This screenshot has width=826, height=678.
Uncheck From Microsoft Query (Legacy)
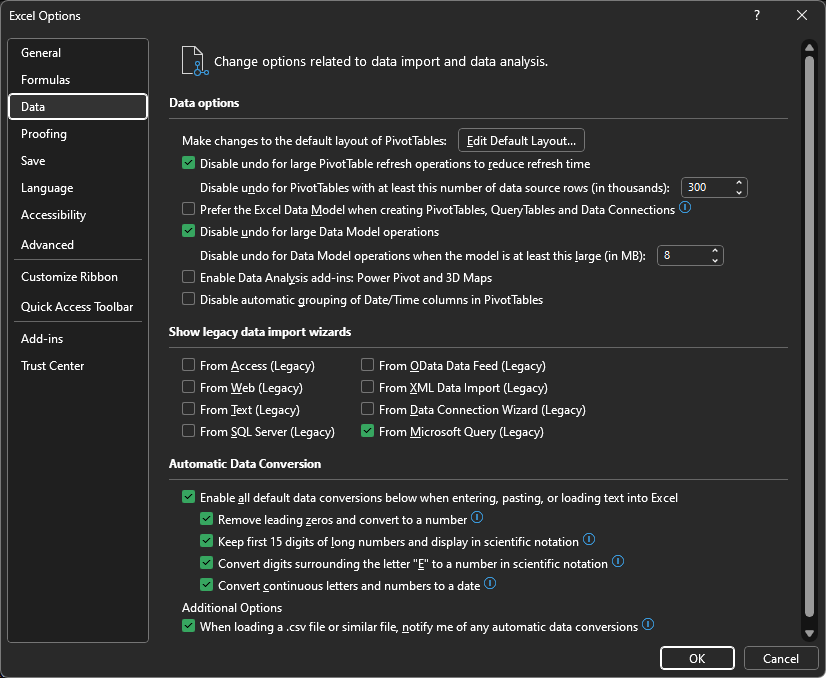367,431
